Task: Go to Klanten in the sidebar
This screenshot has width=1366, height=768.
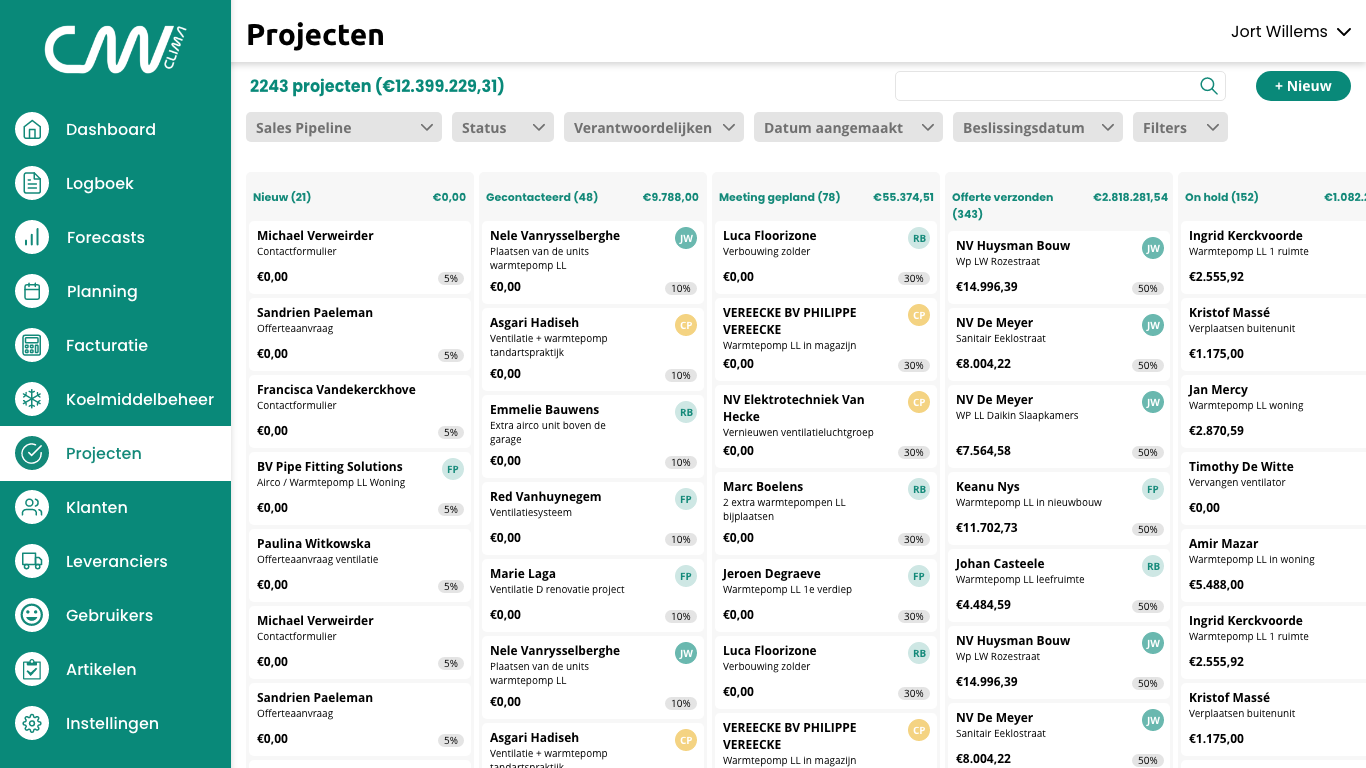Action: (97, 507)
